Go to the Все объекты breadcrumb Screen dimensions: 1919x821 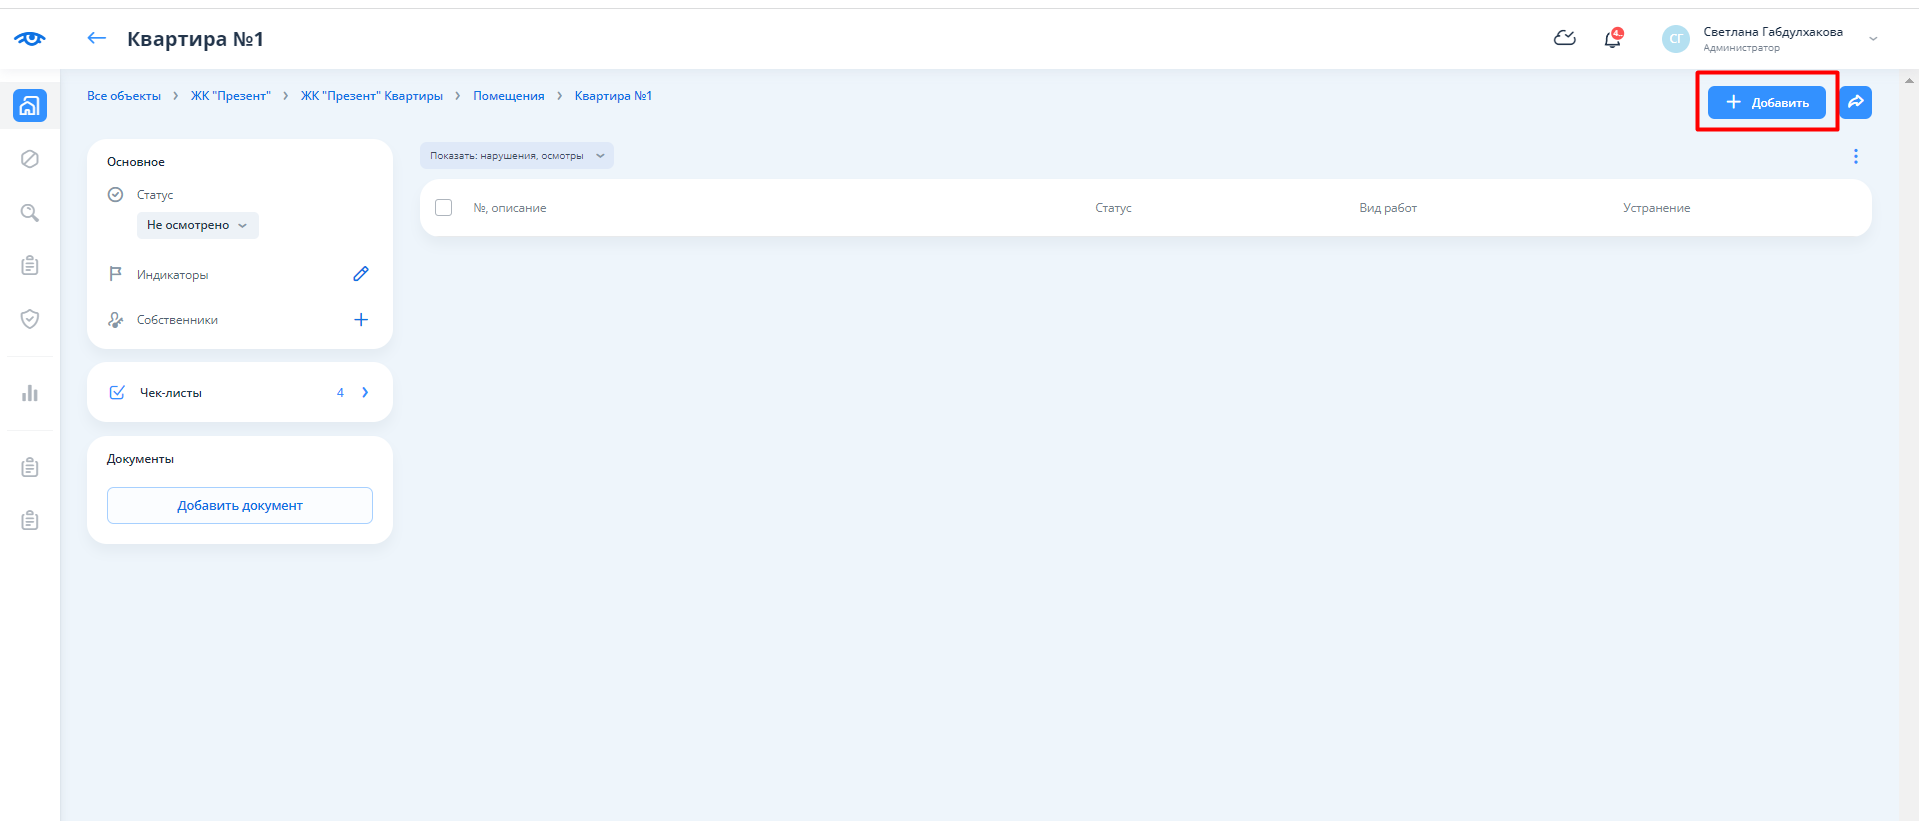pyautogui.click(x=124, y=96)
